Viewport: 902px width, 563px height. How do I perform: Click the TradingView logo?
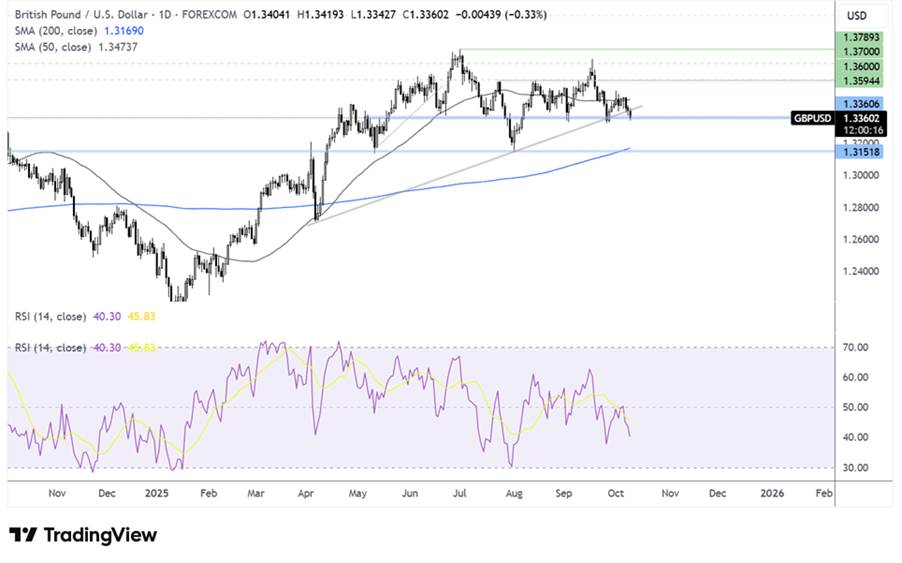click(83, 535)
